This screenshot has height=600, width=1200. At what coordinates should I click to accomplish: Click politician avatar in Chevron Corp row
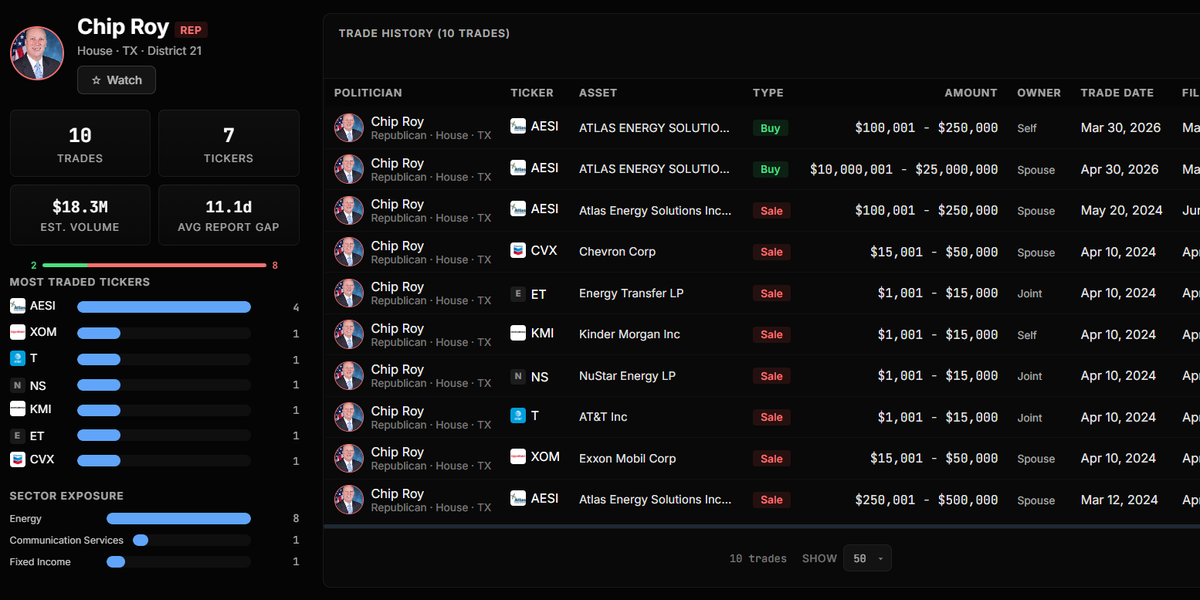(x=349, y=252)
